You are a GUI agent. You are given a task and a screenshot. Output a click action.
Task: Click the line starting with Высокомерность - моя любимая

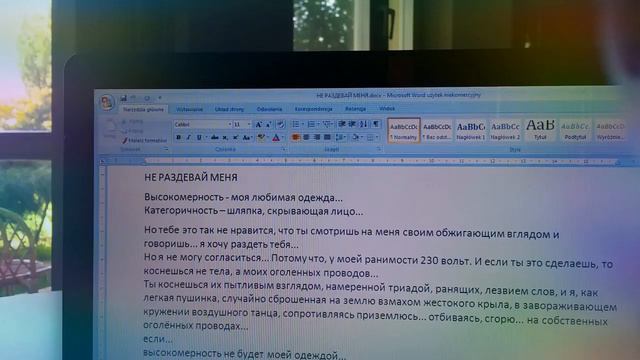[x=243, y=198]
